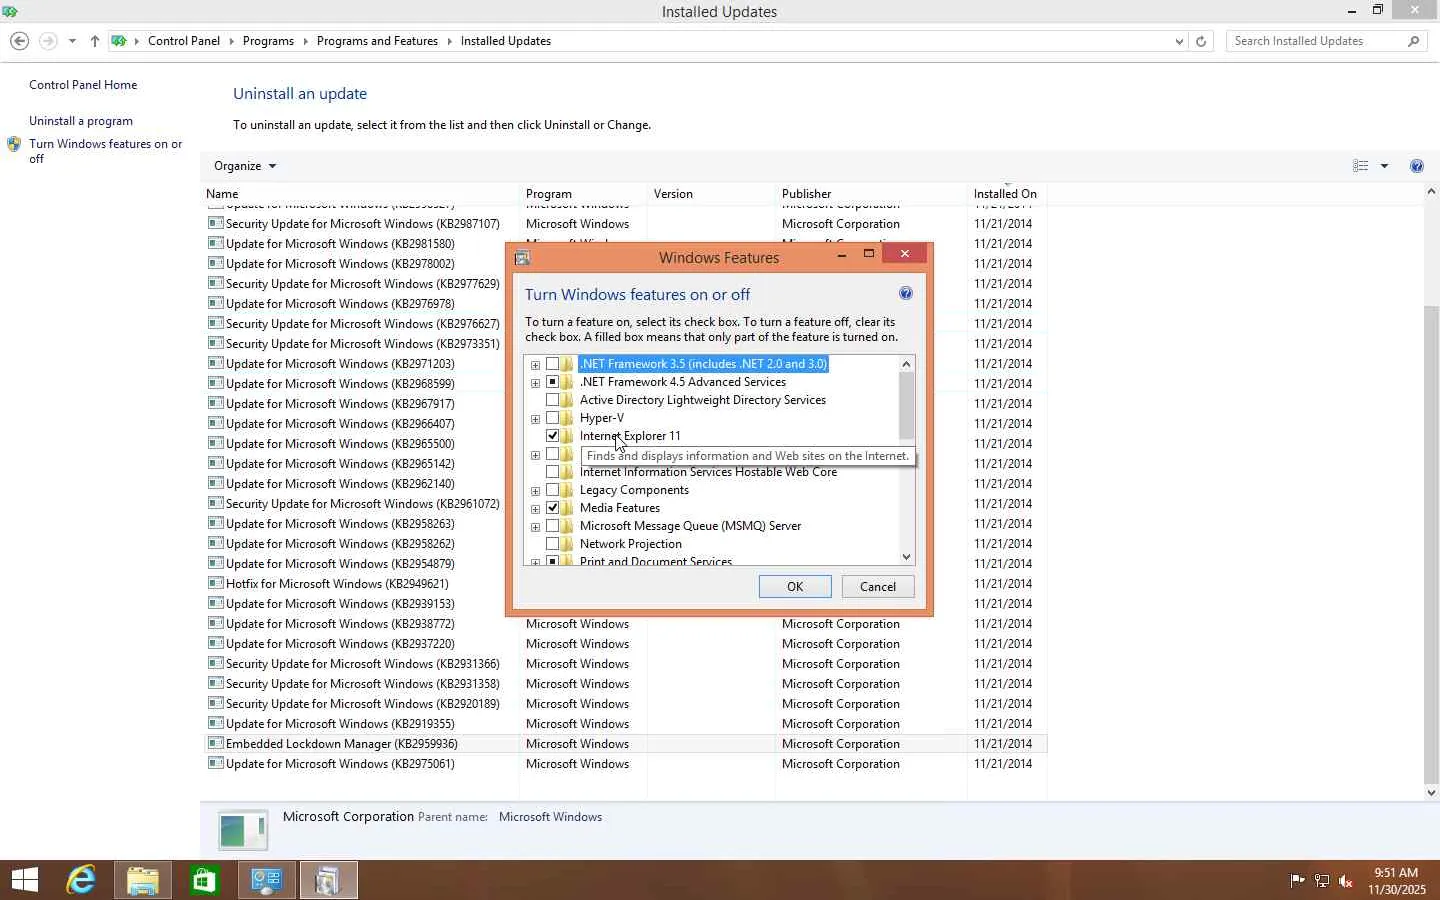This screenshot has width=1440, height=900.
Task: Open Uninstall a program link
Action: pyautogui.click(x=81, y=121)
